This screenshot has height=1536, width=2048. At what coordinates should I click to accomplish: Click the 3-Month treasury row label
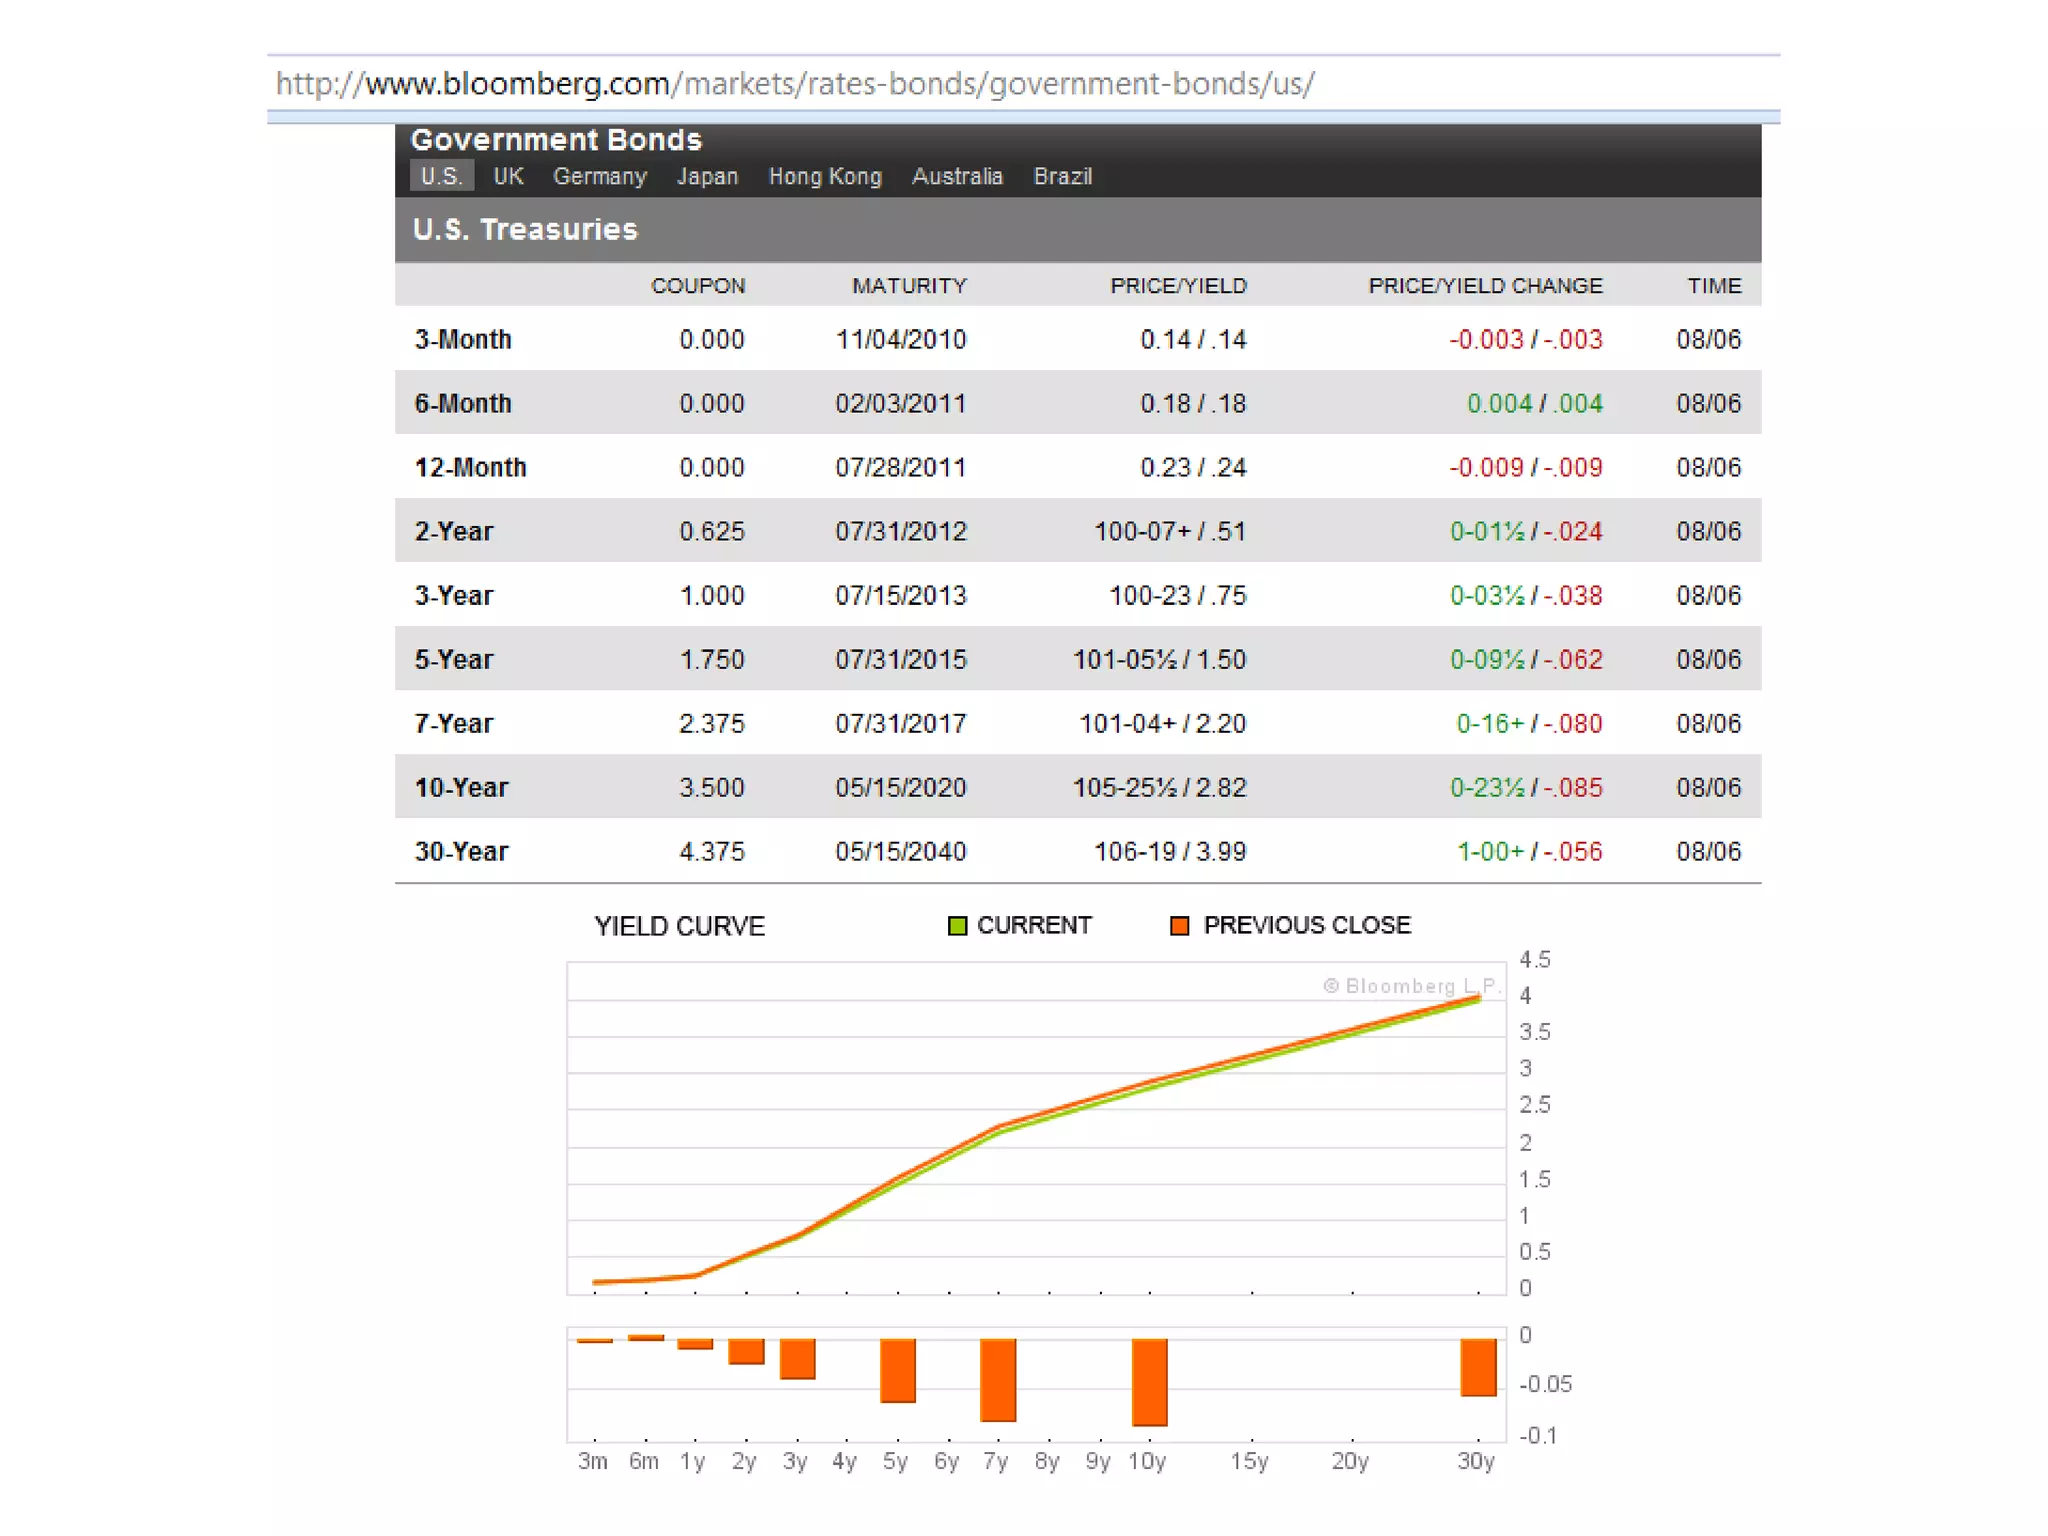click(x=463, y=340)
